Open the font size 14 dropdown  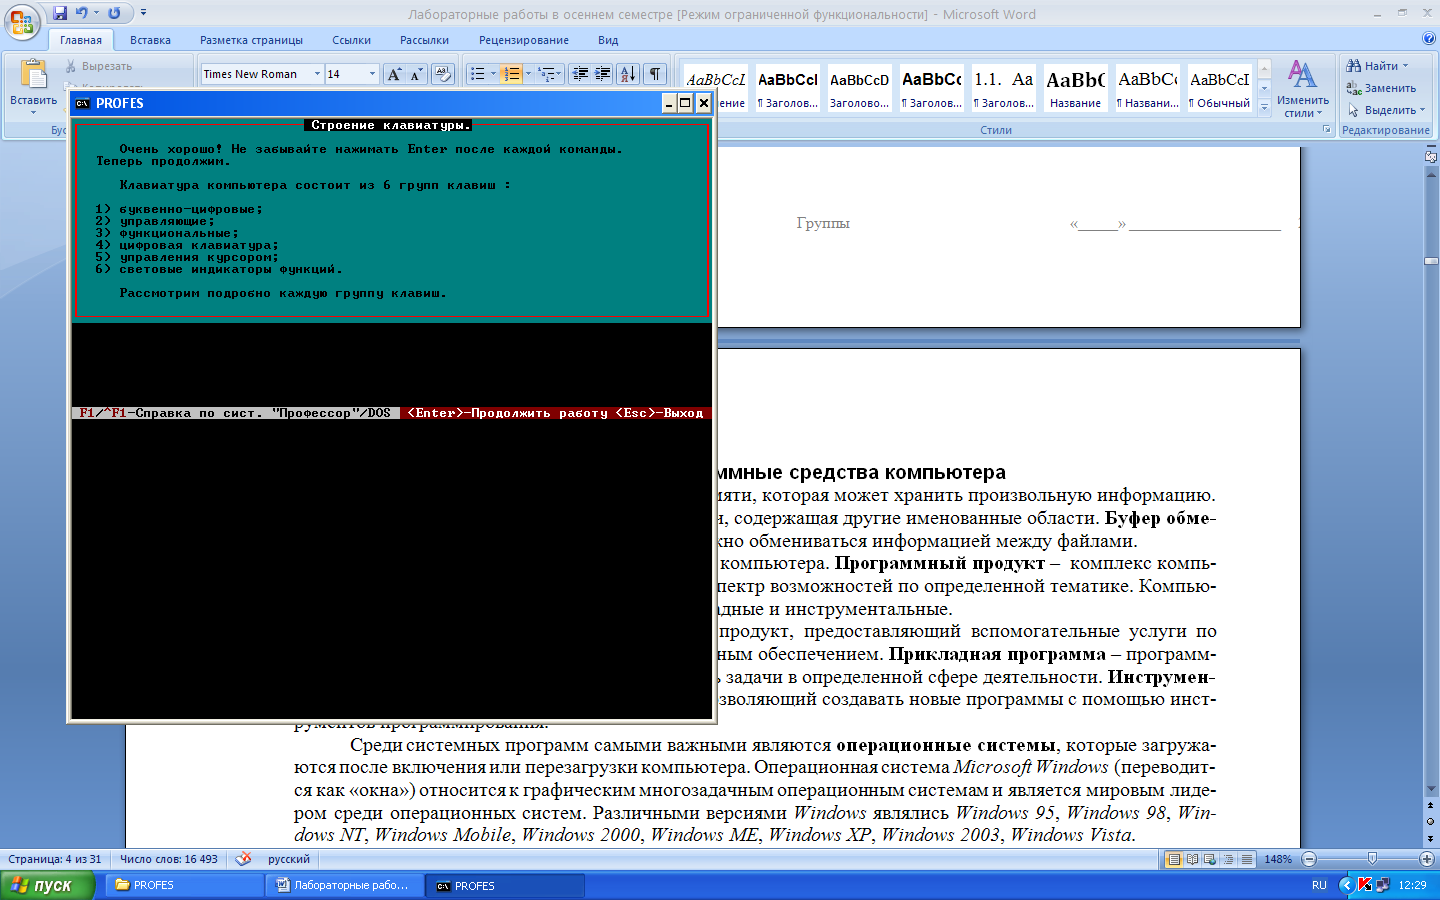(373, 74)
